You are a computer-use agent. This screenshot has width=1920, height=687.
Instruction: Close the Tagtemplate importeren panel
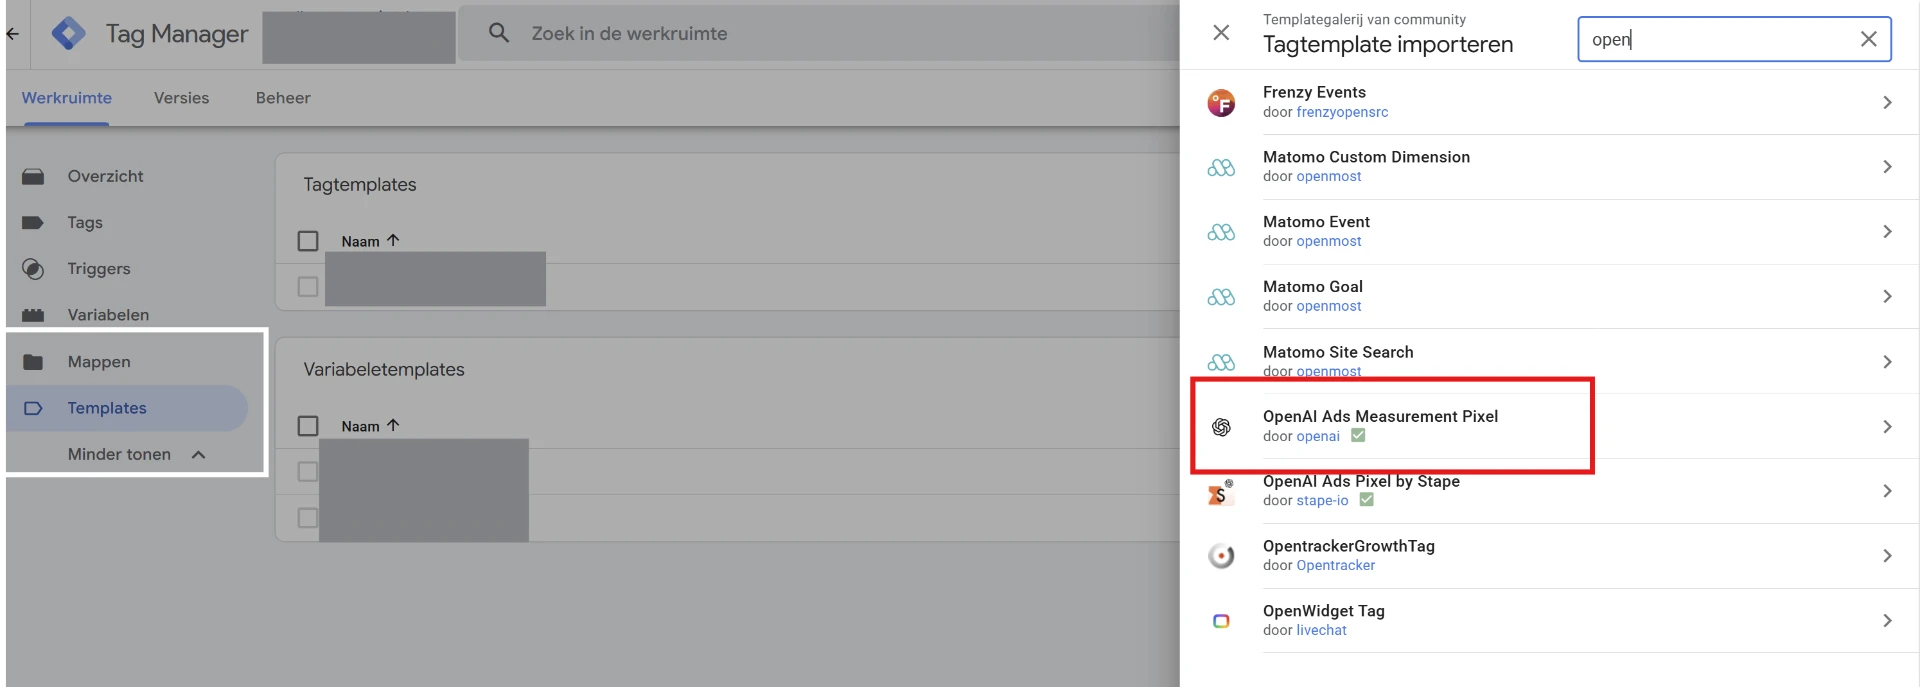tap(1221, 33)
